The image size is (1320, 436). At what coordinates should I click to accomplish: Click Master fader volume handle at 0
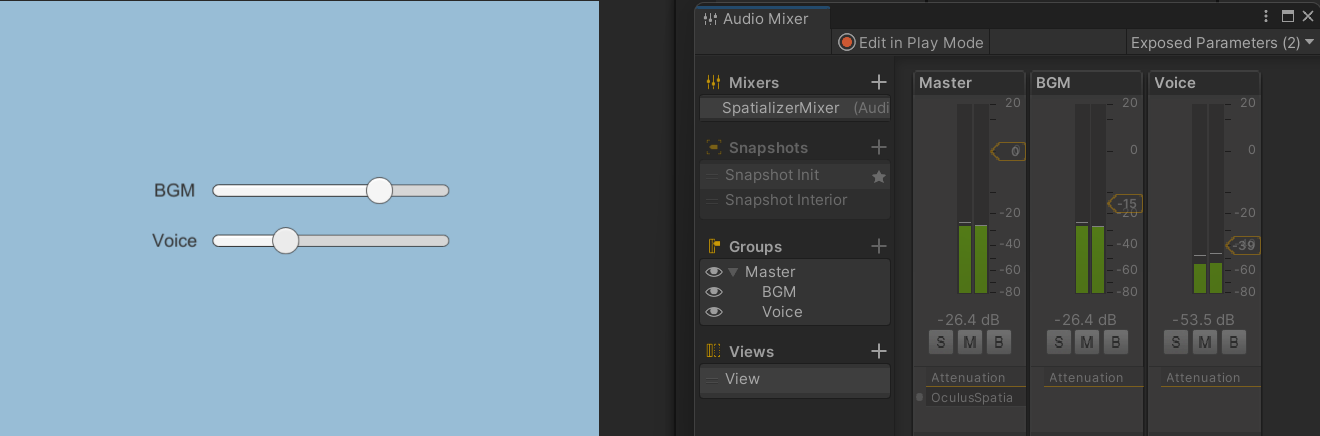click(x=1008, y=151)
